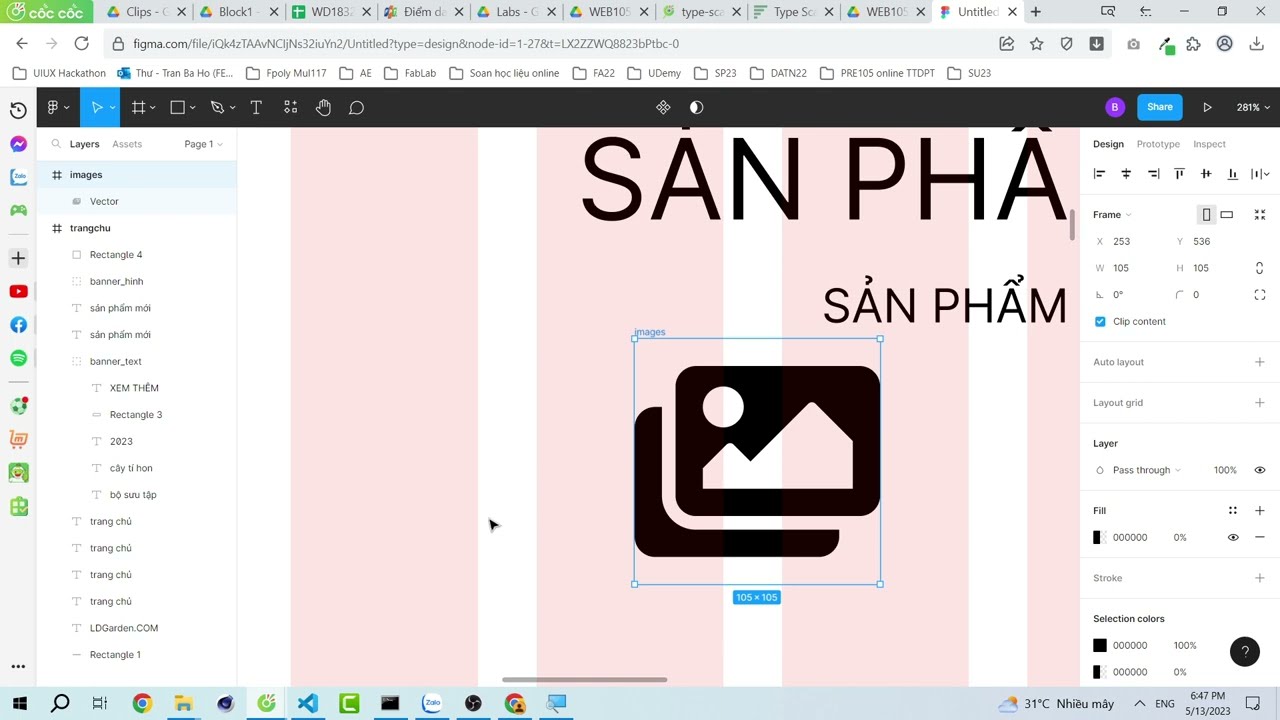Click the Share button
The width and height of the screenshot is (1280, 720).
tap(1160, 107)
